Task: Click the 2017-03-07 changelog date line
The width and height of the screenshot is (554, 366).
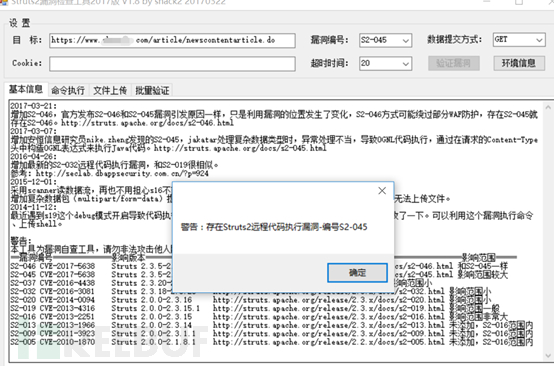Action: [x=34, y=131]
